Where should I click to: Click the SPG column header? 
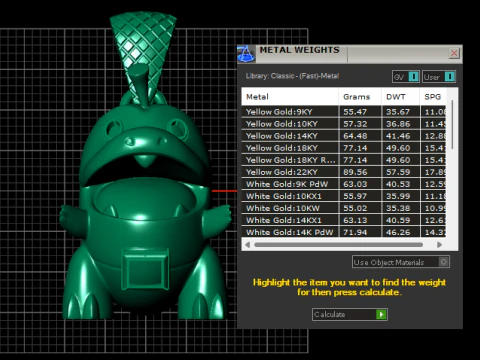pyautogui.click(x=433, y=97)
